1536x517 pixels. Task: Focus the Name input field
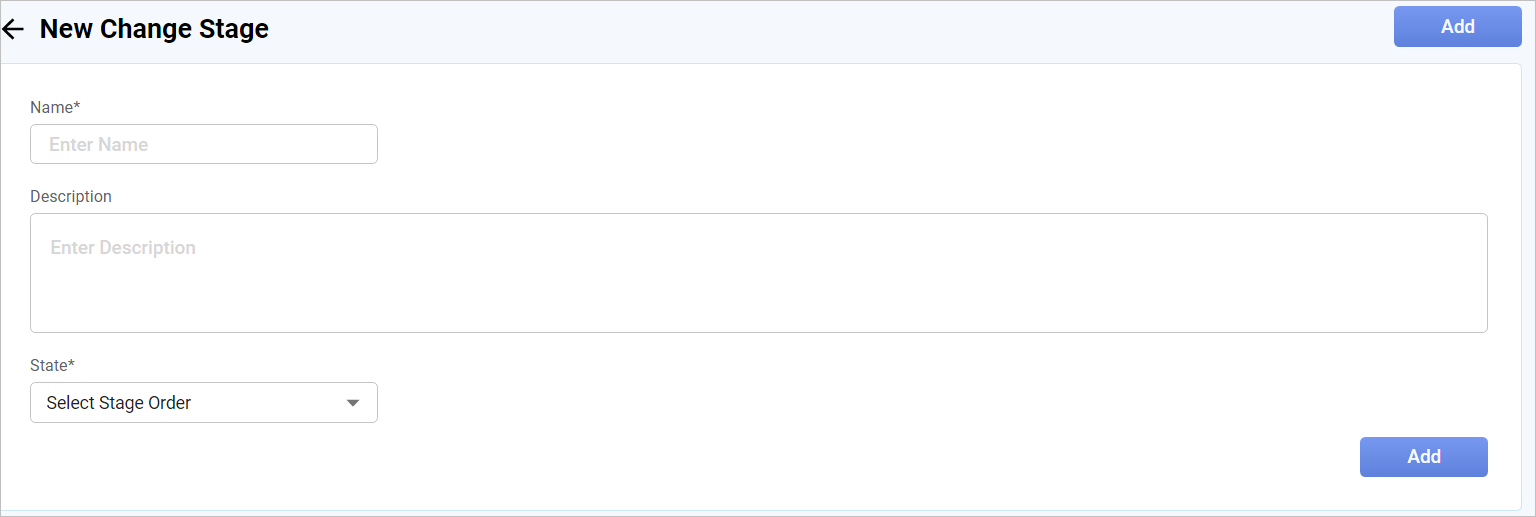pos(204,144)
